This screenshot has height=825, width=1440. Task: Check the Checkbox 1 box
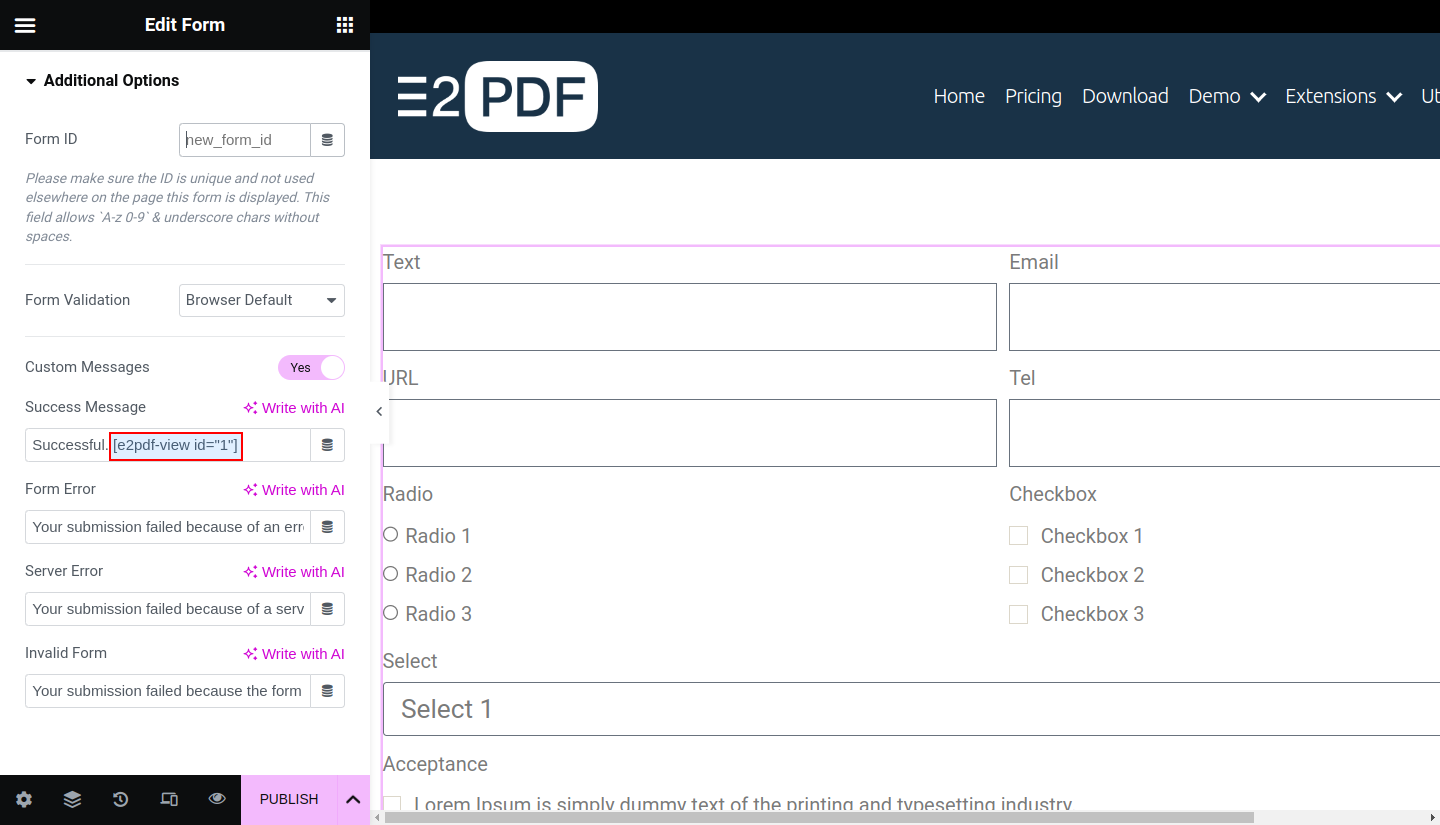click(1018, 536)
